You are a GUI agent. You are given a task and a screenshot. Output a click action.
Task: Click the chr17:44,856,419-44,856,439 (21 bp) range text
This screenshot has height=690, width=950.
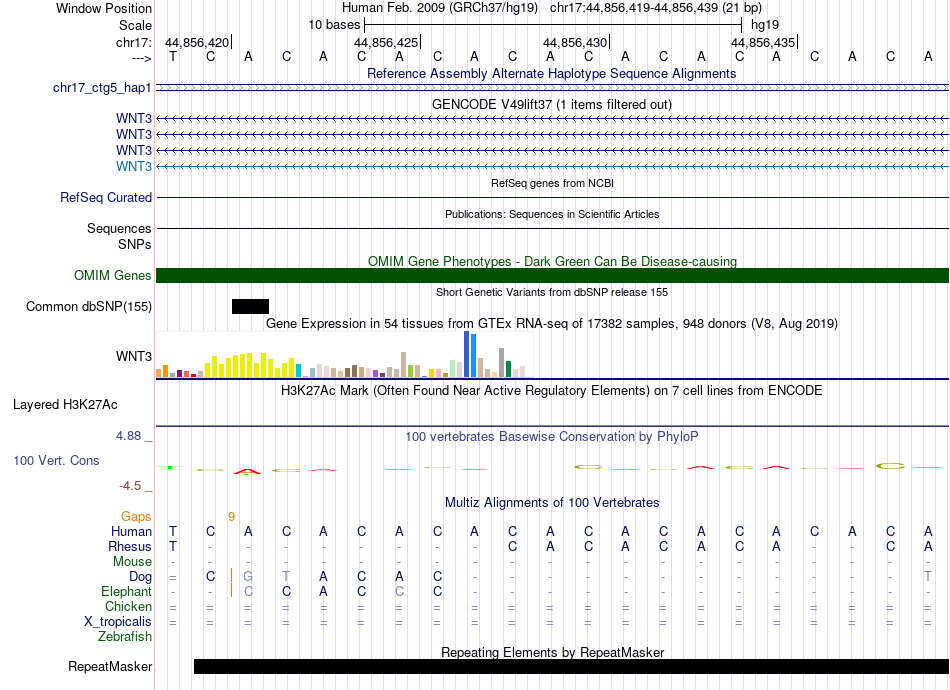tap(656, 8)
